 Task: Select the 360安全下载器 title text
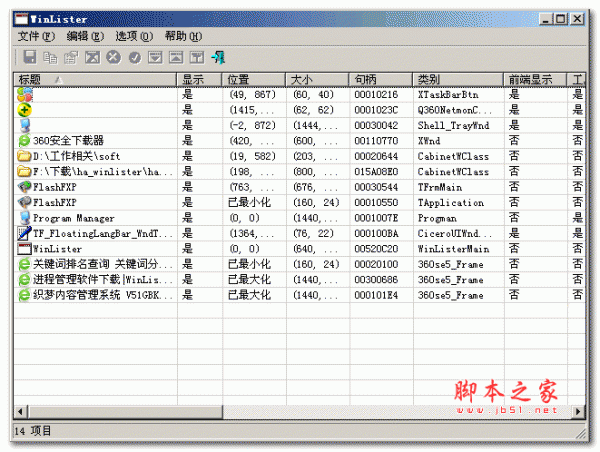pyautogui.click(x=68, y=141)
